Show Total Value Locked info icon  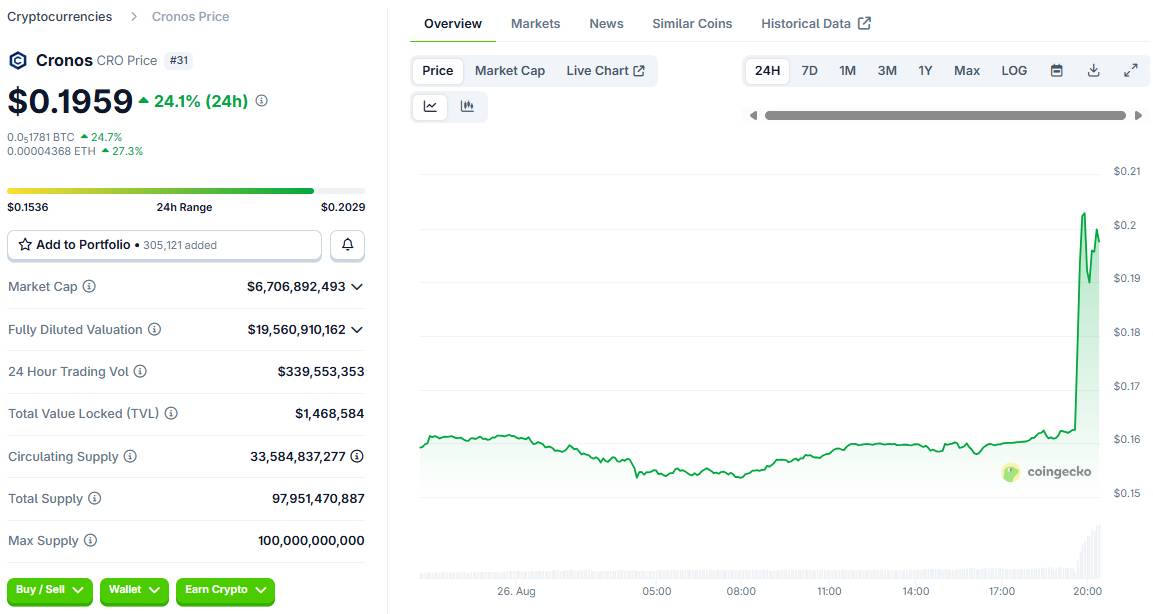(x=171, y=413)
